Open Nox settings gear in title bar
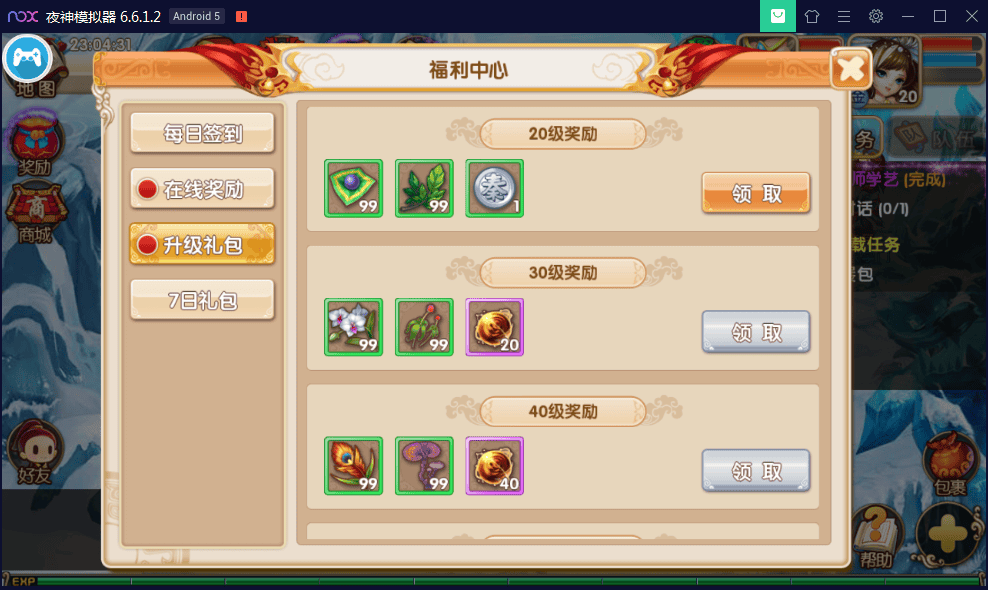The height and width of the screenshot is (590, 988). 876,16
